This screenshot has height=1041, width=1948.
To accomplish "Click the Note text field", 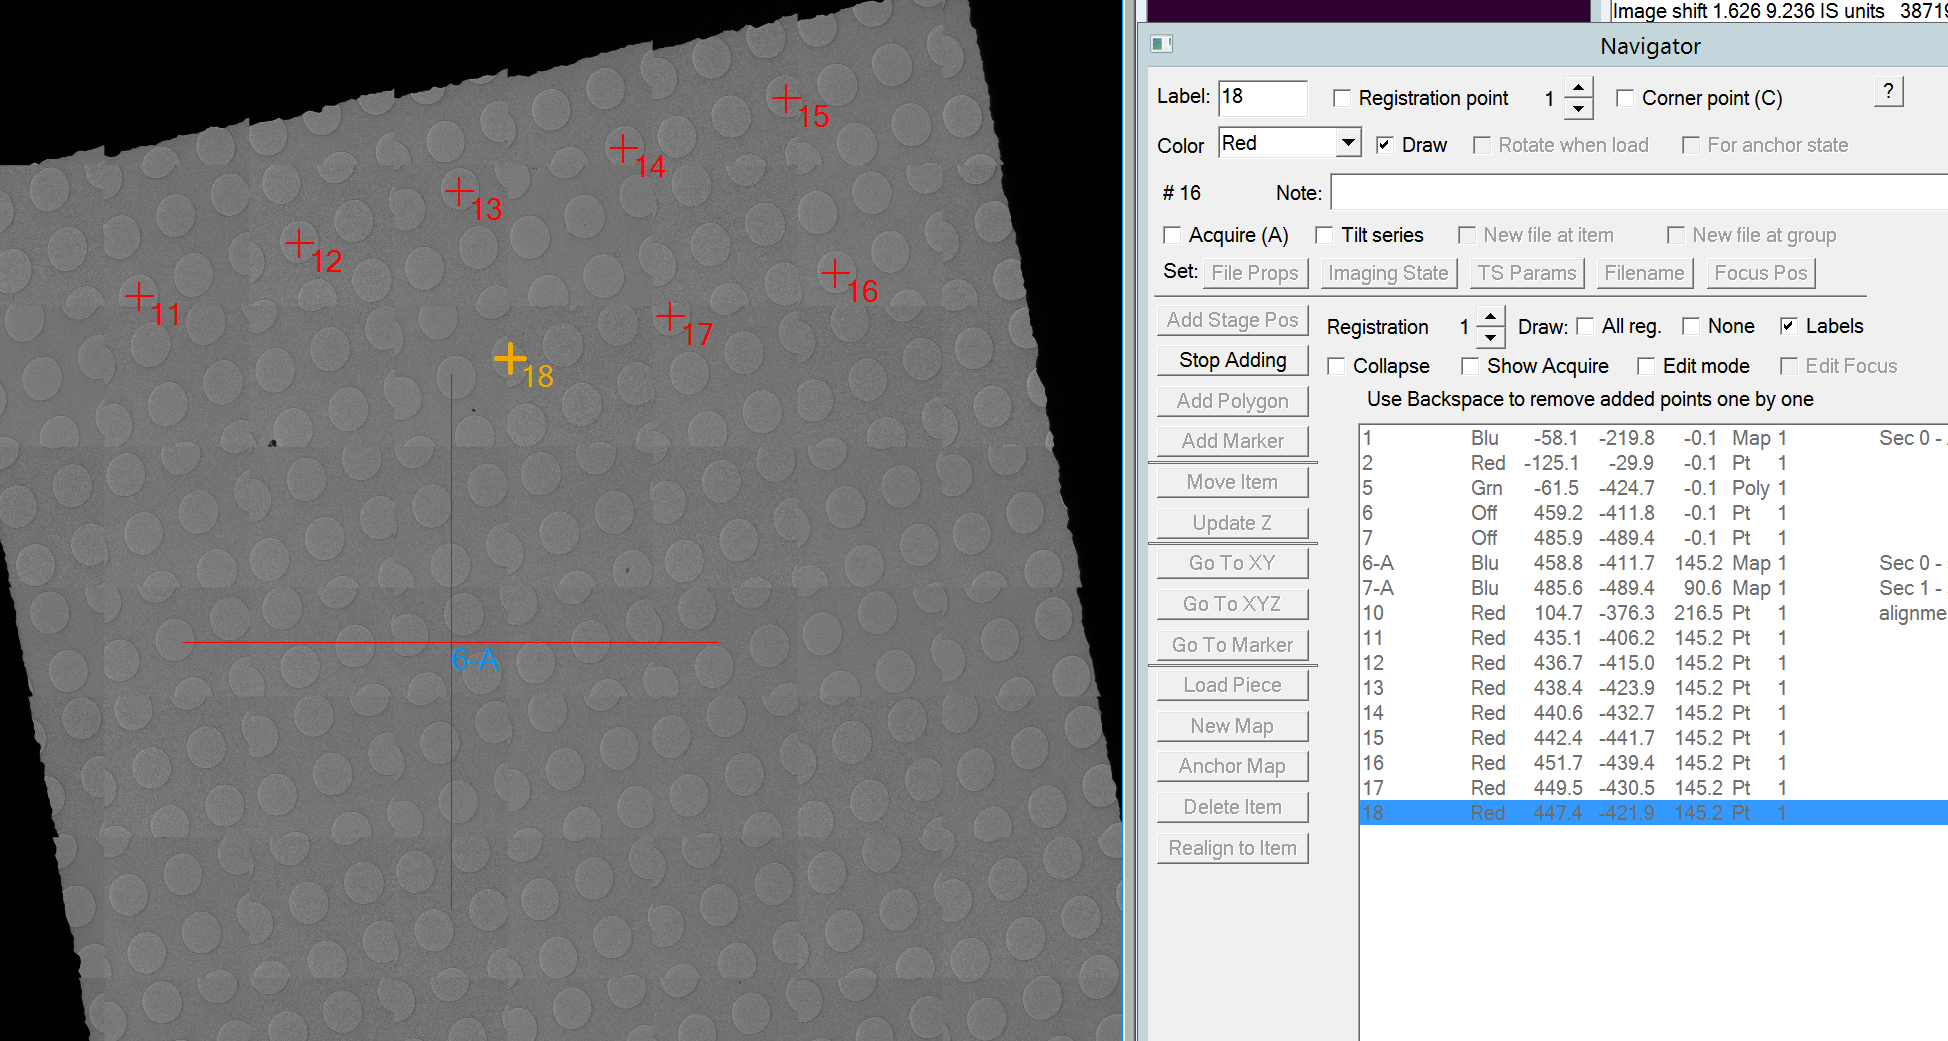I will click(x=1639, y=193).
